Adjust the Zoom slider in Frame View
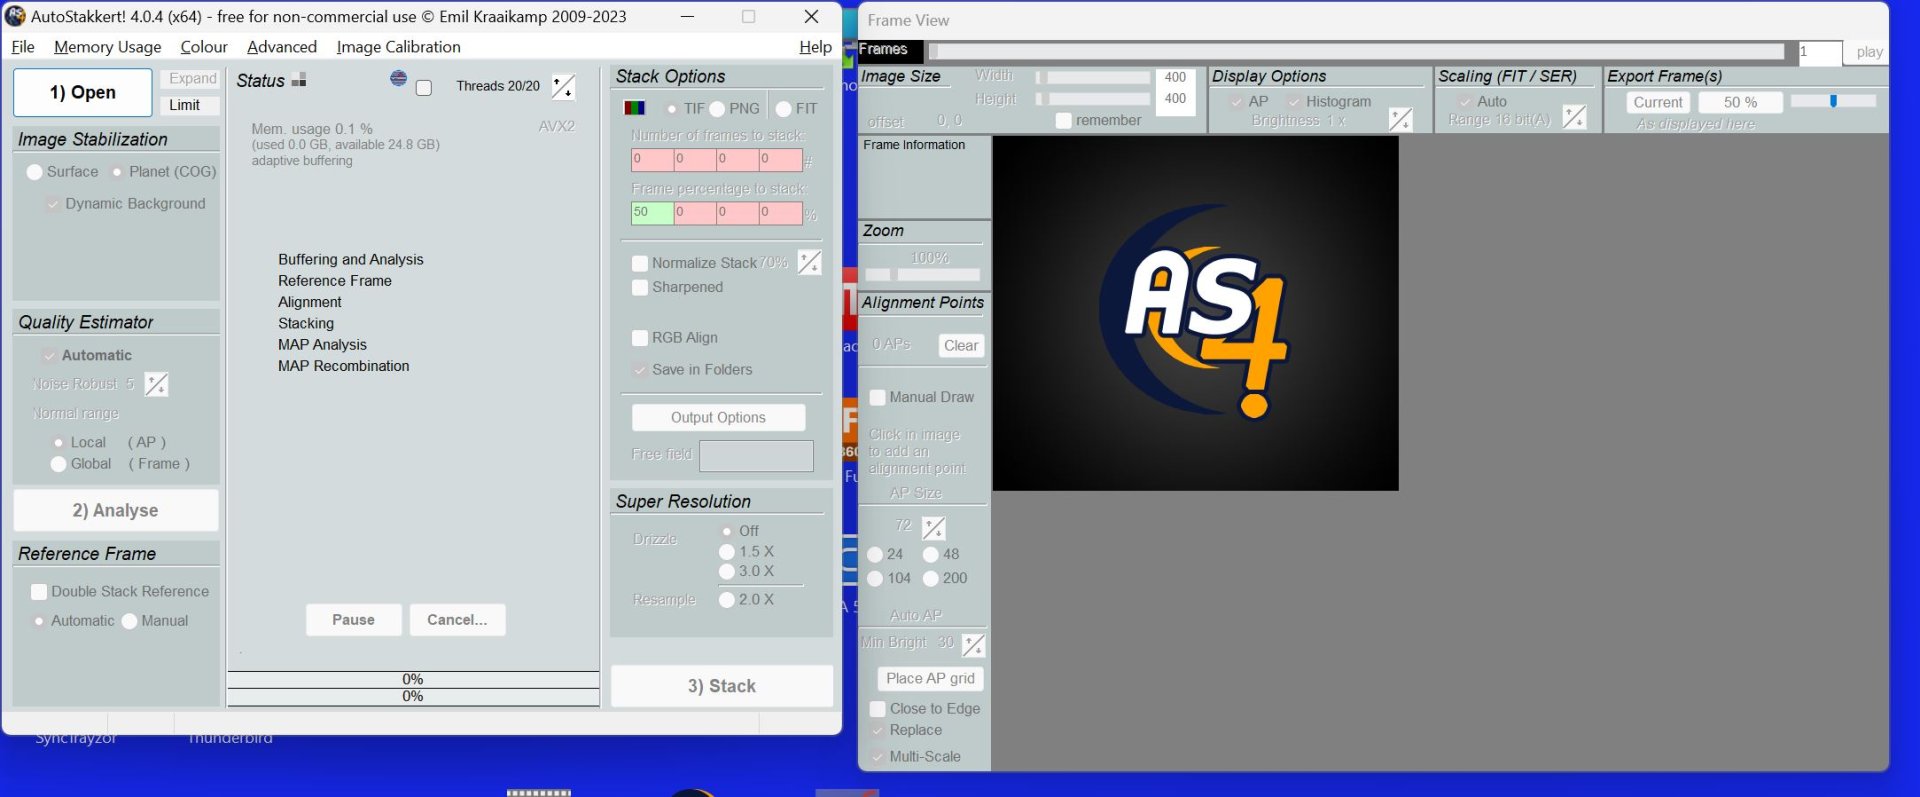 coord(923,275)
